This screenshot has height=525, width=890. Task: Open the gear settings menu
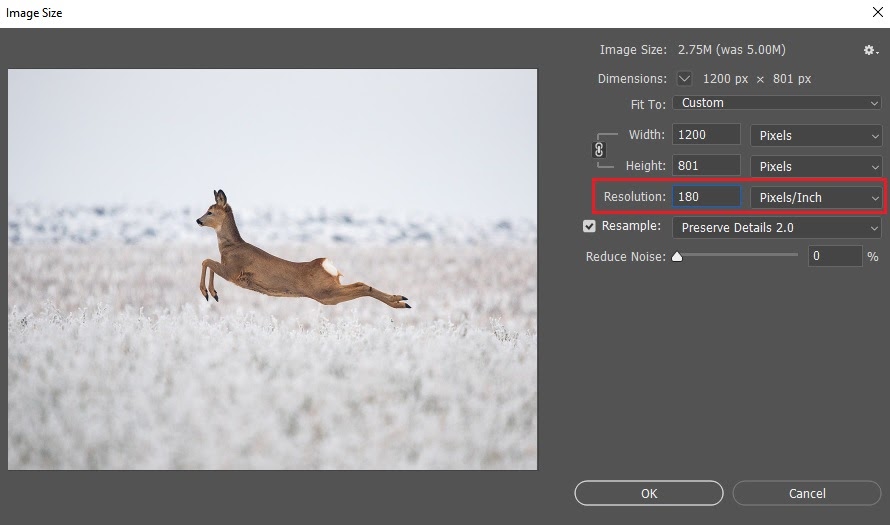[871, 51]
